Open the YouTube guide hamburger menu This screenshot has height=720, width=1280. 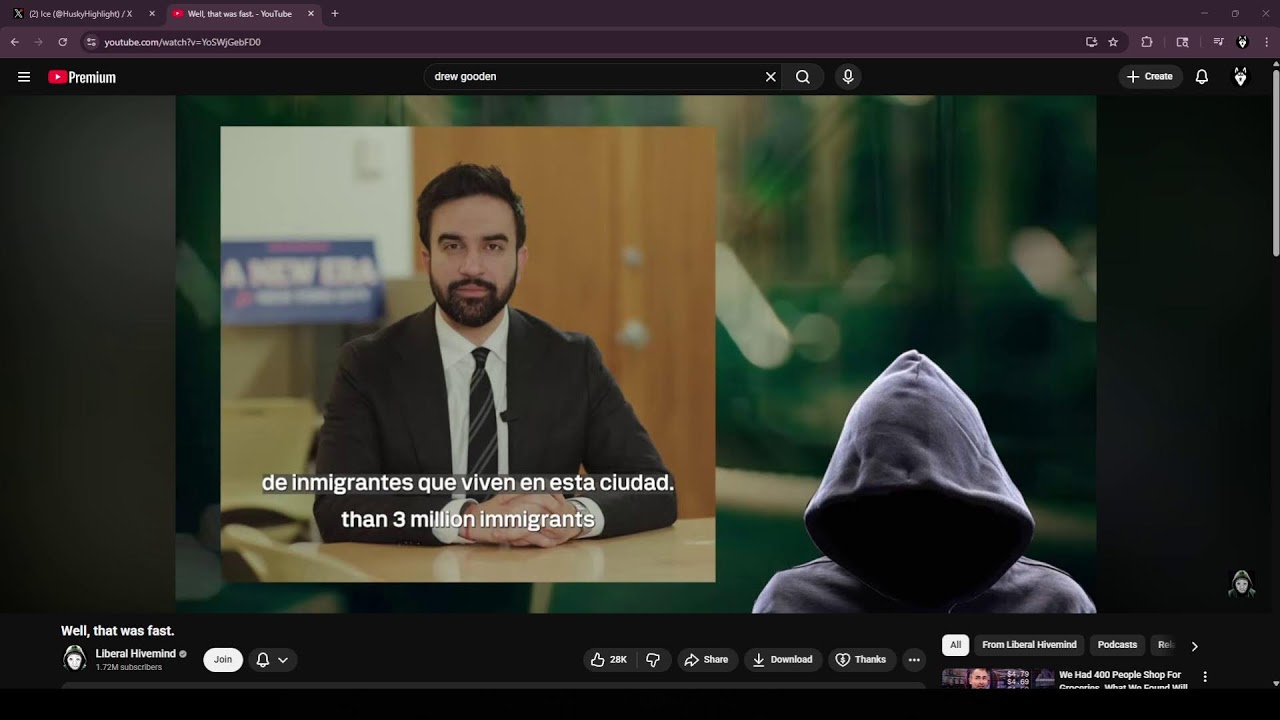pyautogui.click(x=24, y=77)
